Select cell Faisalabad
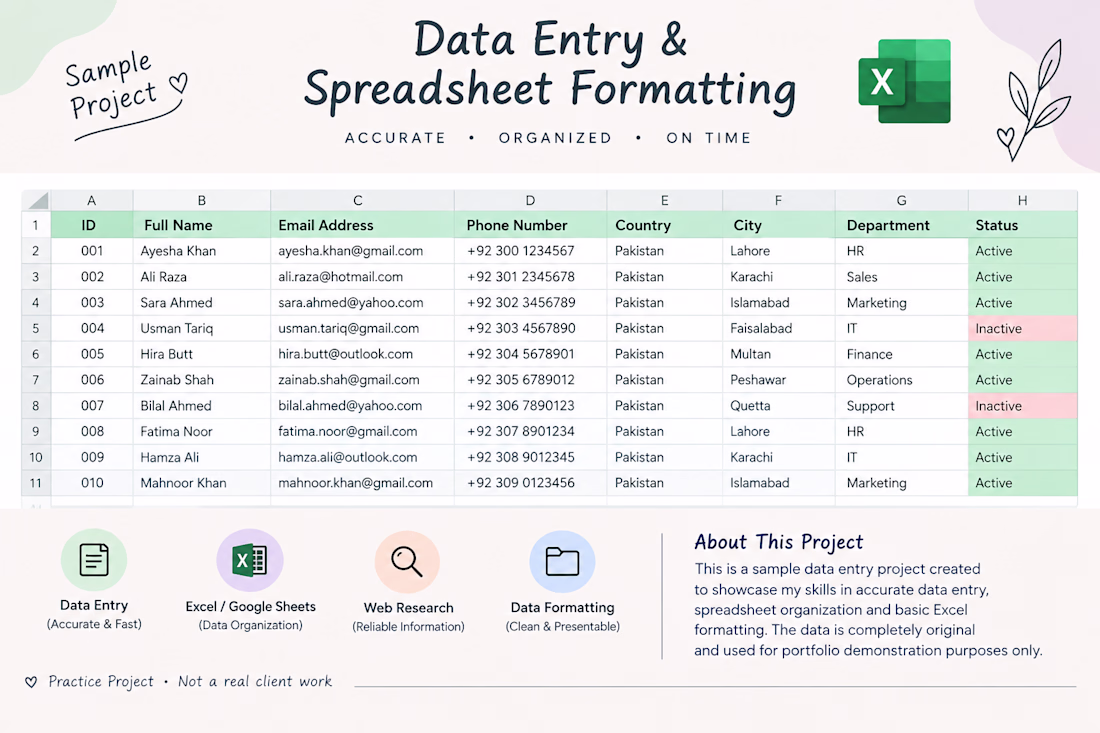This screenshot has height=733, width=1100. (779, 328)
